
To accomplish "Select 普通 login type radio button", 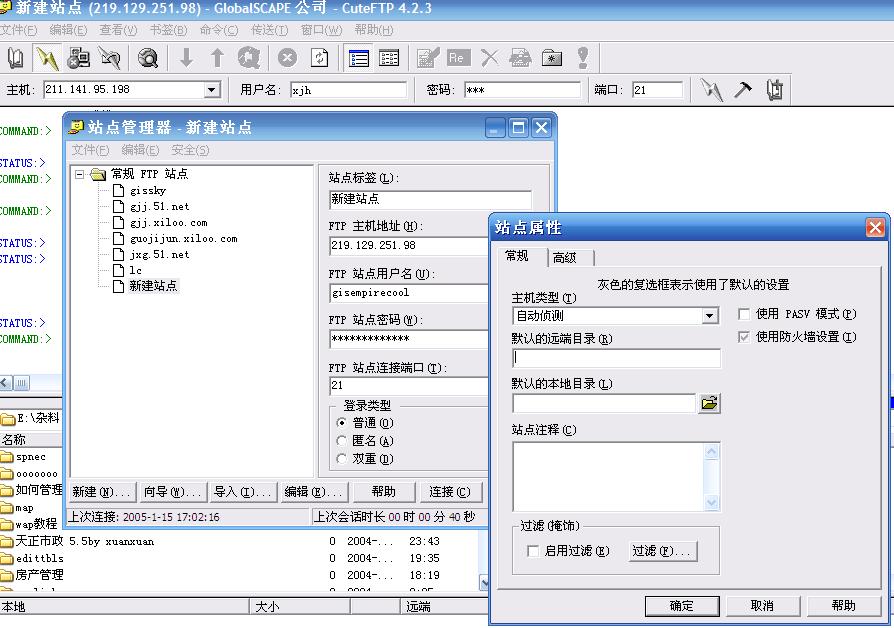I will tap(342, 423).
